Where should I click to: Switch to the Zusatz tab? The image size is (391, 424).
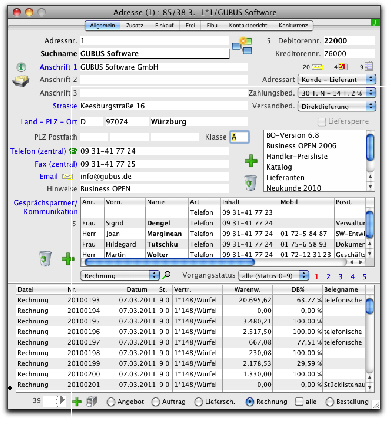(134, 25)
